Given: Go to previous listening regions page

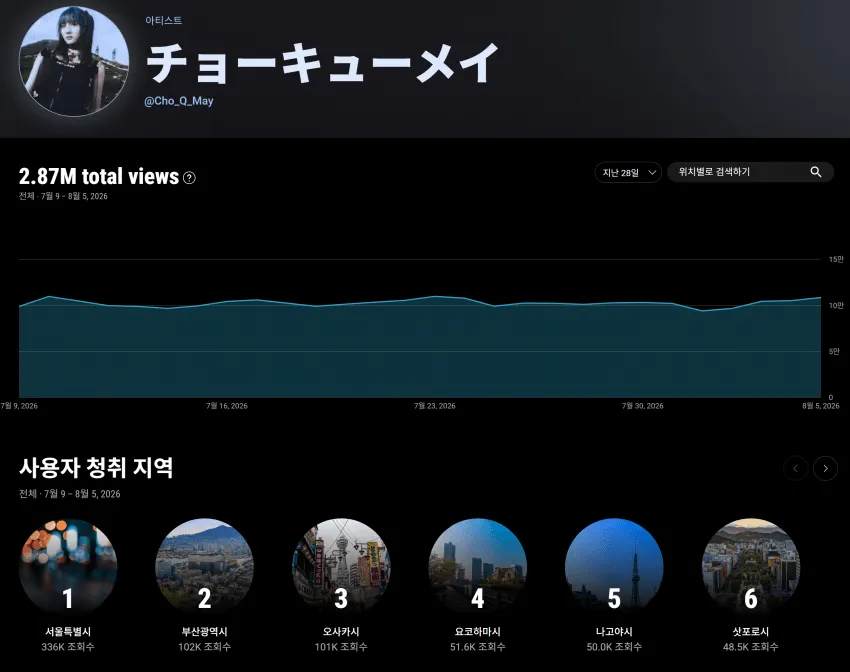Looking at the screenshot, I should pyautogui.click(x=795, y=468).
